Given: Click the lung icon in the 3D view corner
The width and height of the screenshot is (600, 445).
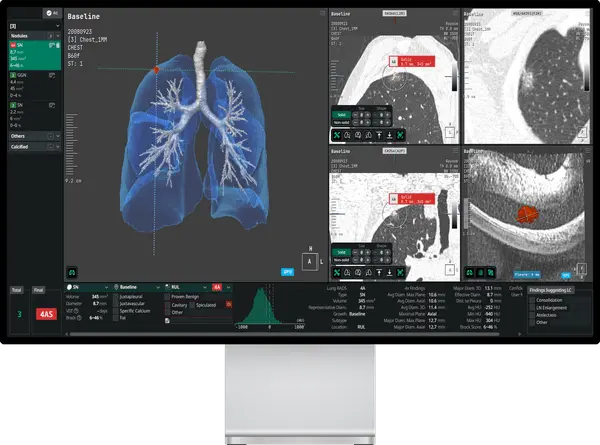Looking at the screenshot, I should pyautogui.click(x=72, y=272).
